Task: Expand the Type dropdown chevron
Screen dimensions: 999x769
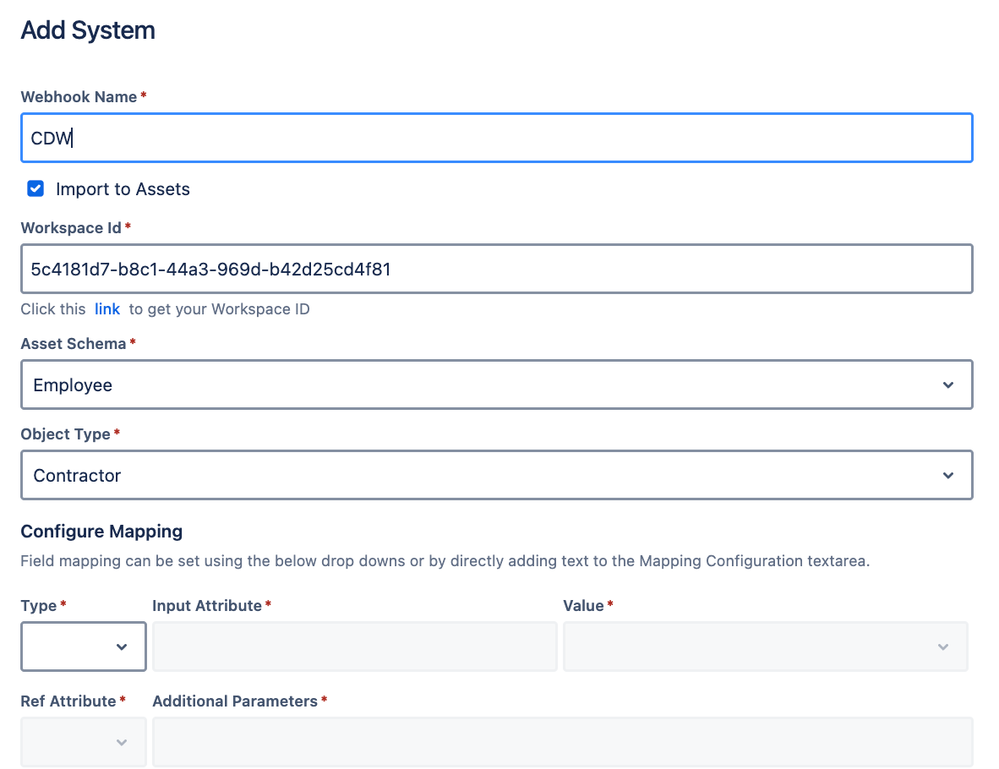Action: [121, 647]
